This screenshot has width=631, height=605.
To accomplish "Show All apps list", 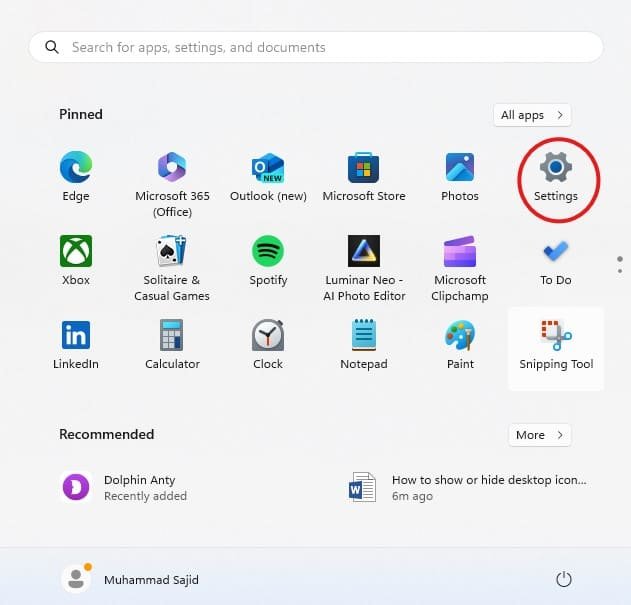I will click(532, 115).
